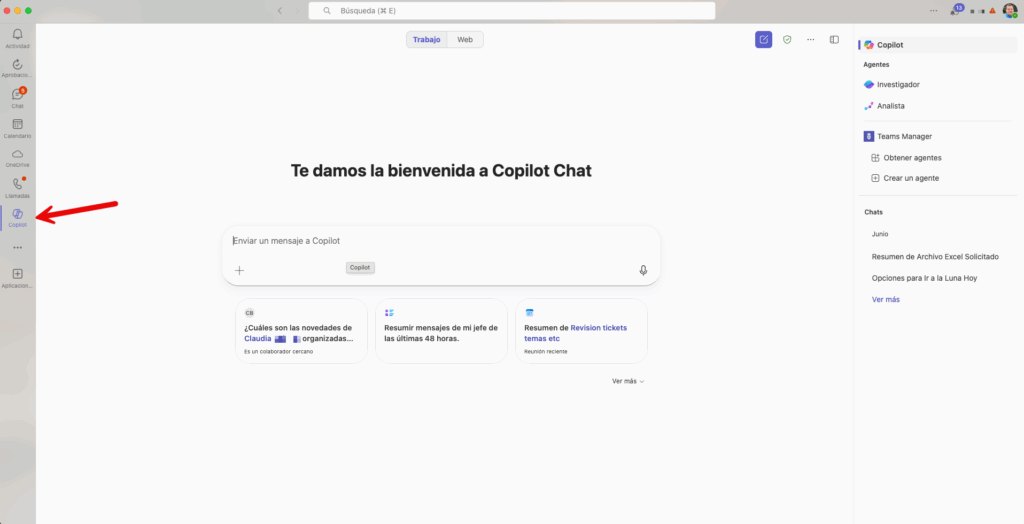Screen dimensions: 1024x524
Task: Open OneDrive from the sidebar
Action: (17, 156)
